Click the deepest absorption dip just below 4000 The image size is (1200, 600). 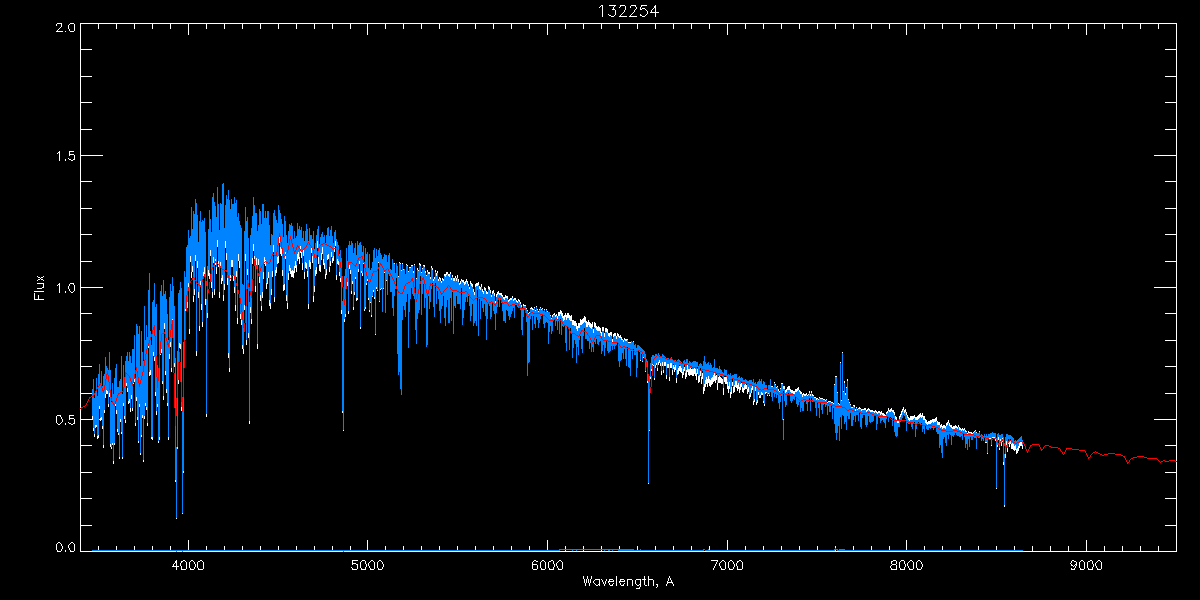[x=177, y=516]
